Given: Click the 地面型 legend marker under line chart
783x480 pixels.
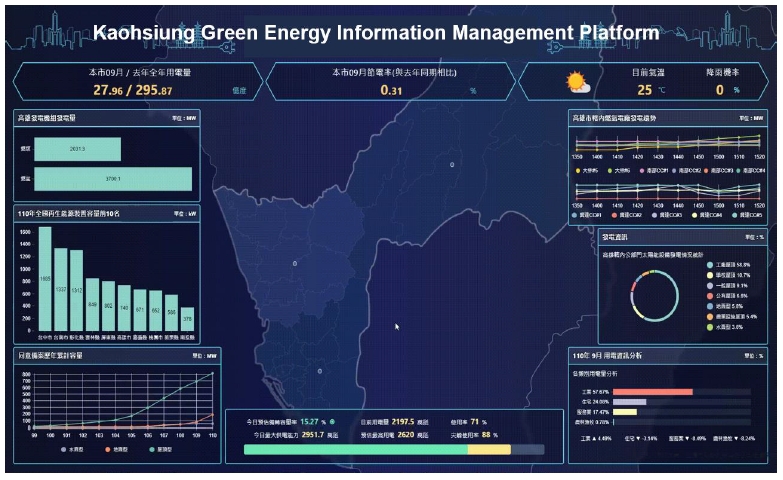Looking at the screenshot, I should [107, 450].
